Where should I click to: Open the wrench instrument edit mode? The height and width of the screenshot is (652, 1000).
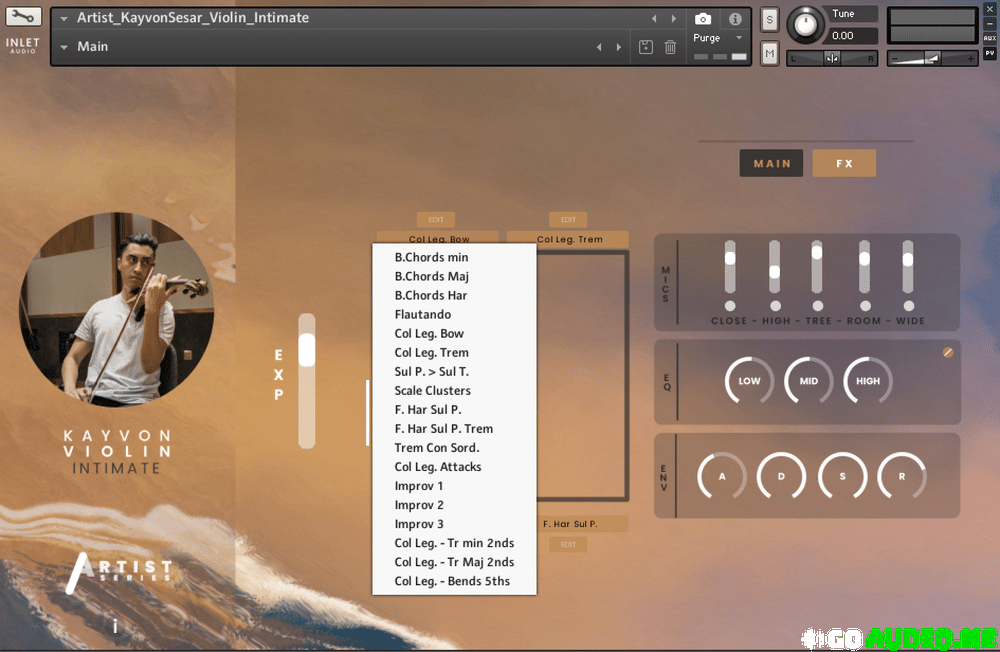pos(24,17)
